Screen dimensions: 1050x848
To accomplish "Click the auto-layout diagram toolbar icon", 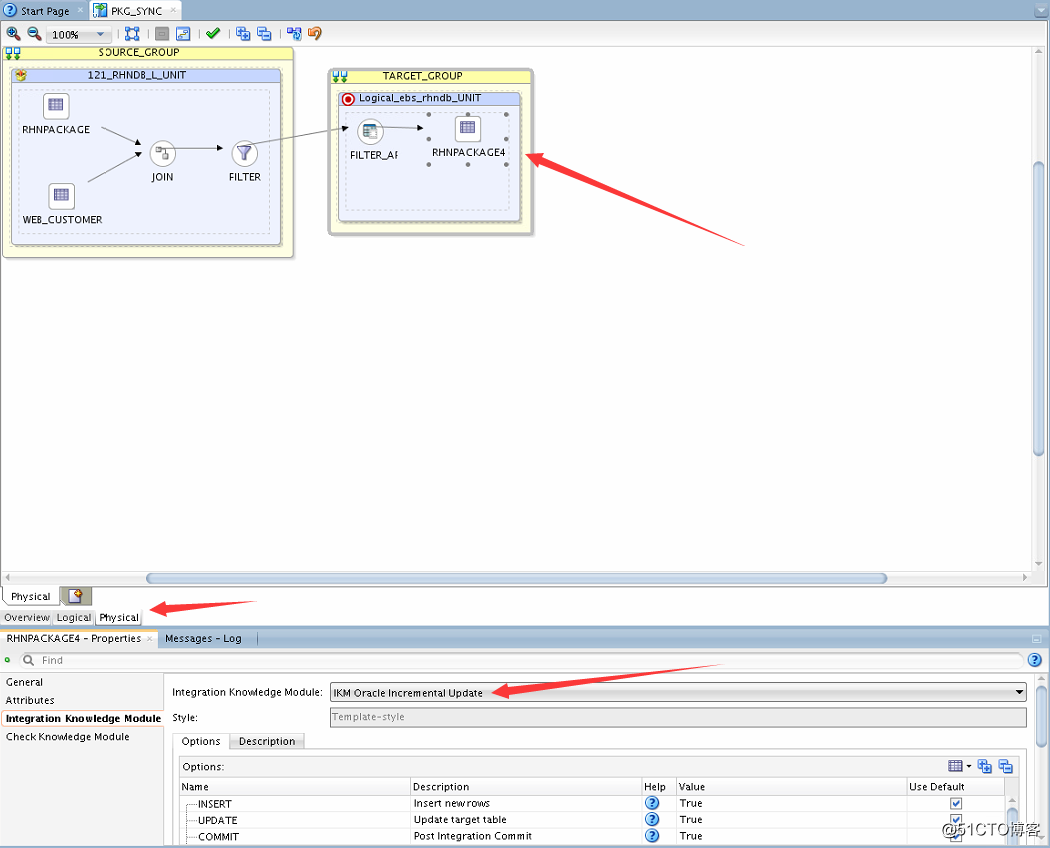I will [183, 33].
